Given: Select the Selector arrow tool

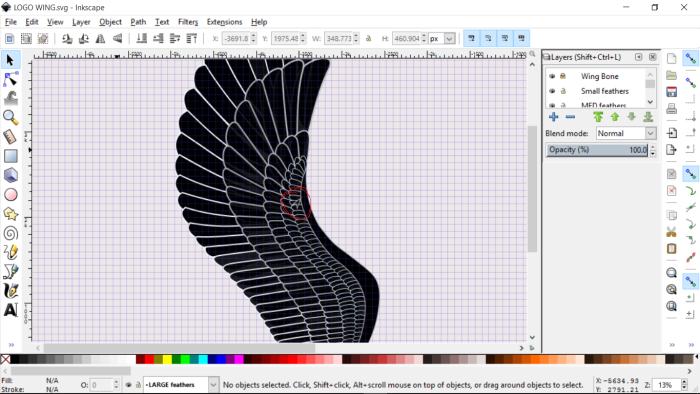Looking at the screenshot, I should click(x=10, y=60).
